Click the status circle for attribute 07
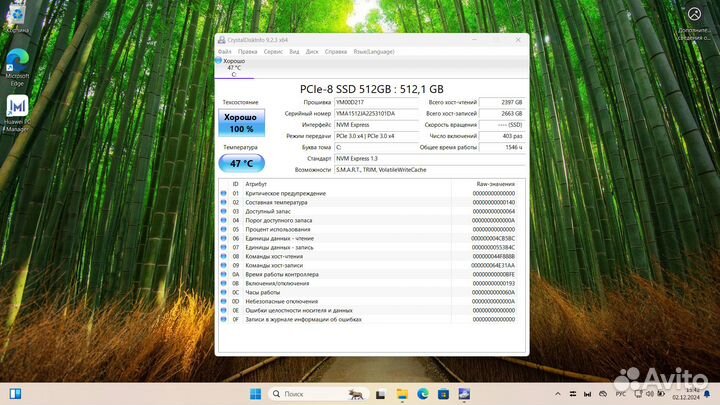 coord(224,247)
